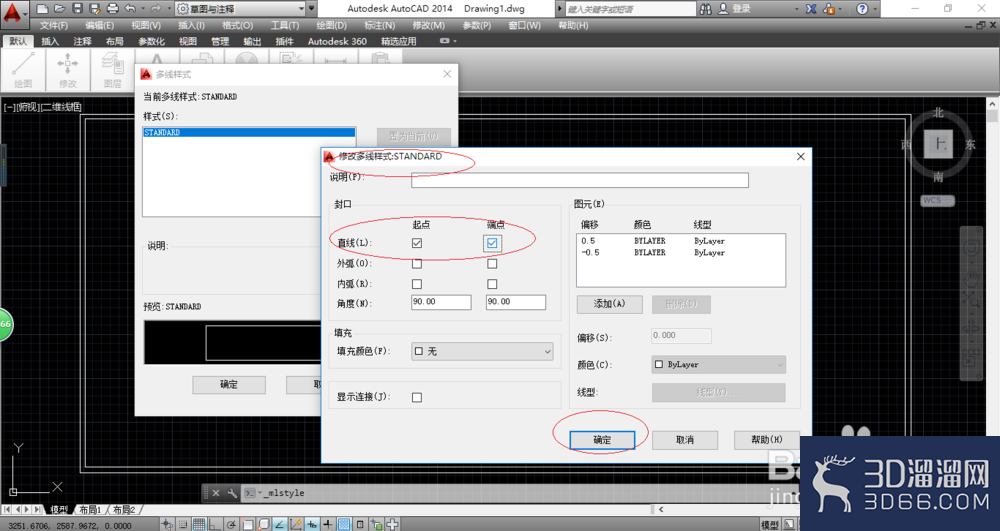Open the 填充颜色 dropdown showing 无
Viewport: 1000px width, 531px height.
tap(482, 351)
